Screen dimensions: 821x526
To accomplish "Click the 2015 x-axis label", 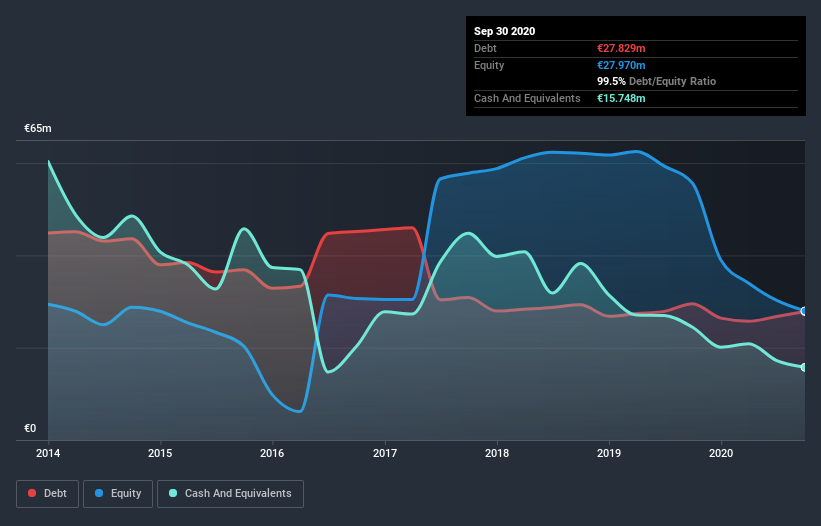I will pos(160,453).
